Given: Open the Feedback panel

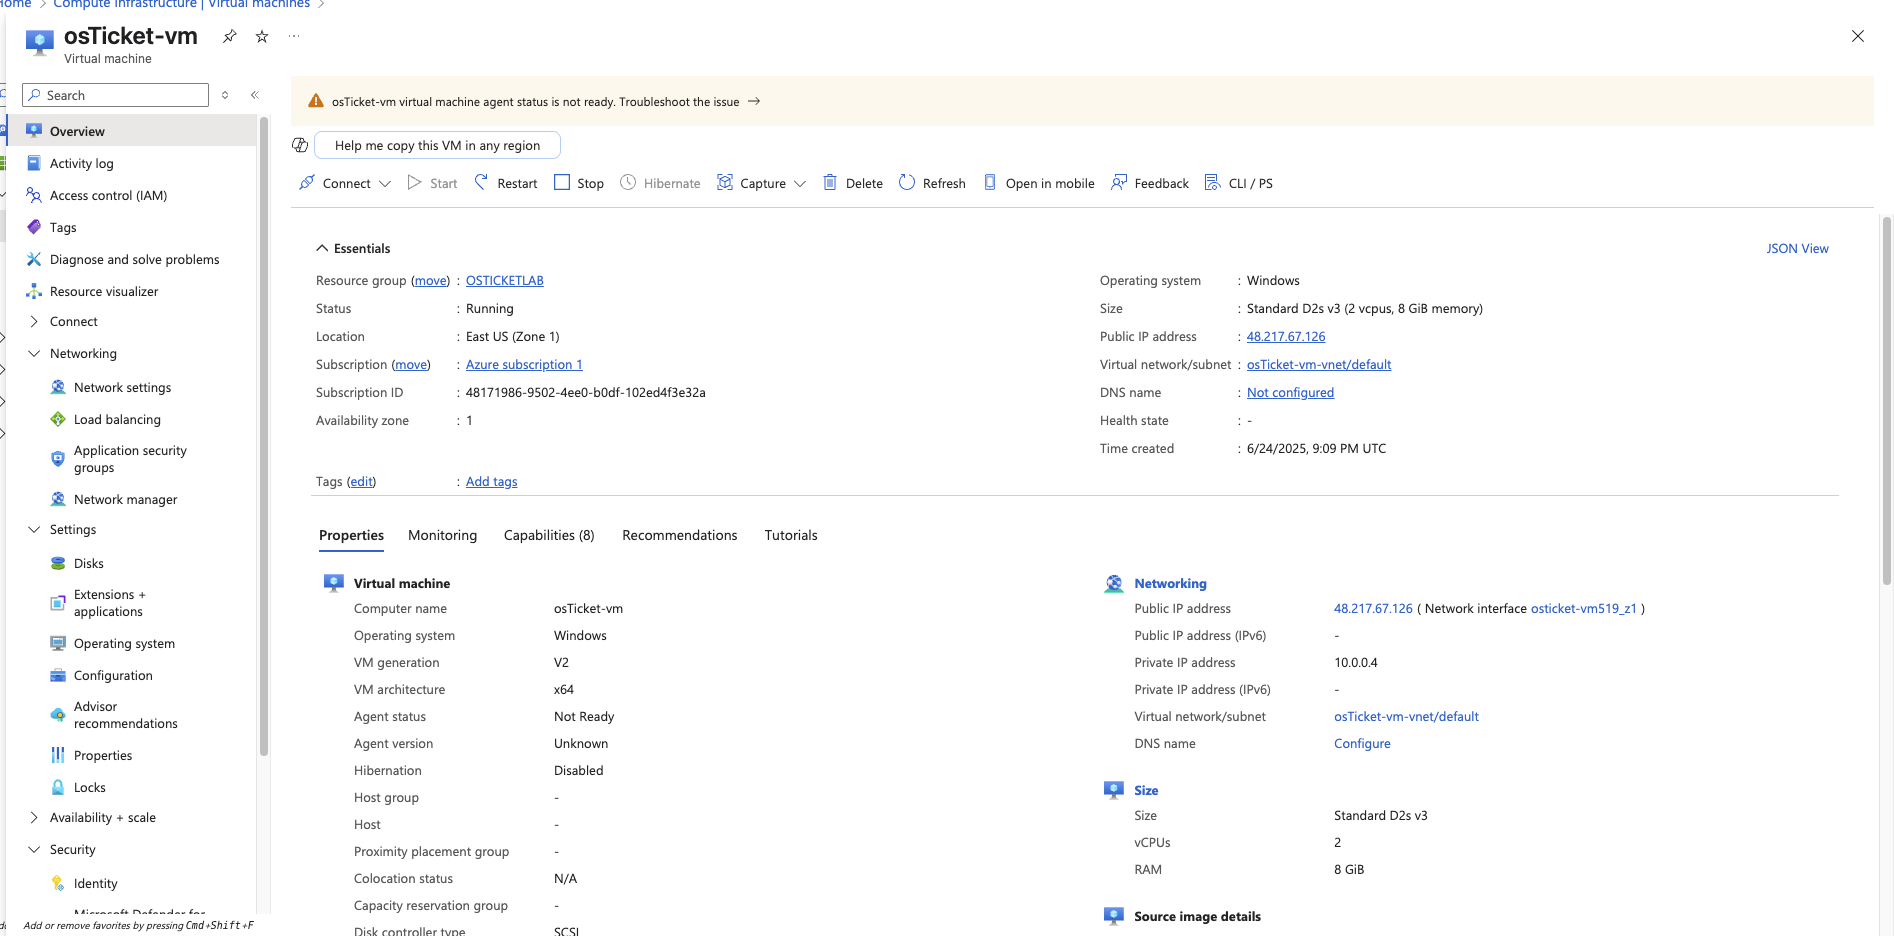Looking at the screenshot, I should pos(1150,183).
